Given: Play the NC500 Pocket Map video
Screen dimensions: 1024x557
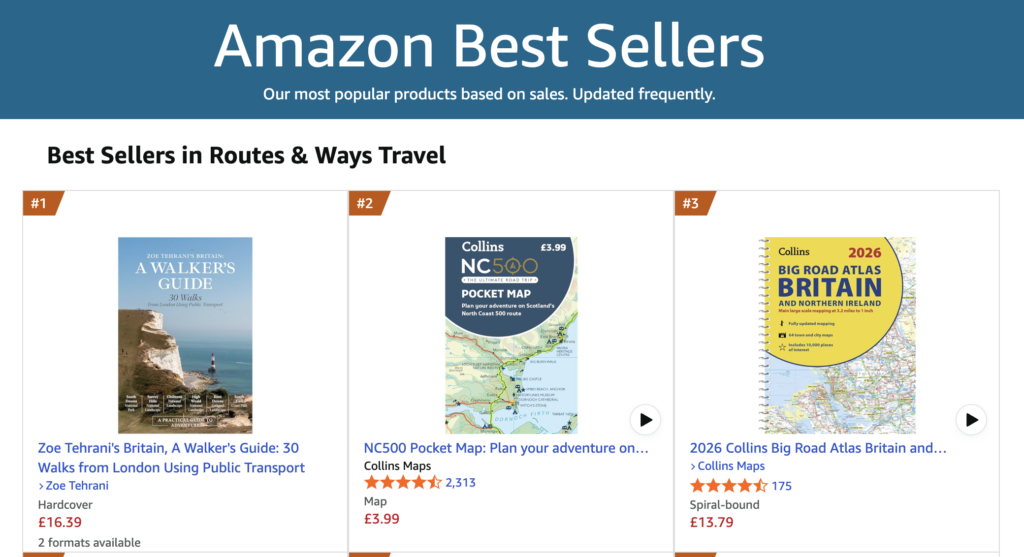Looking at the screenshot, I should (645, 419).
